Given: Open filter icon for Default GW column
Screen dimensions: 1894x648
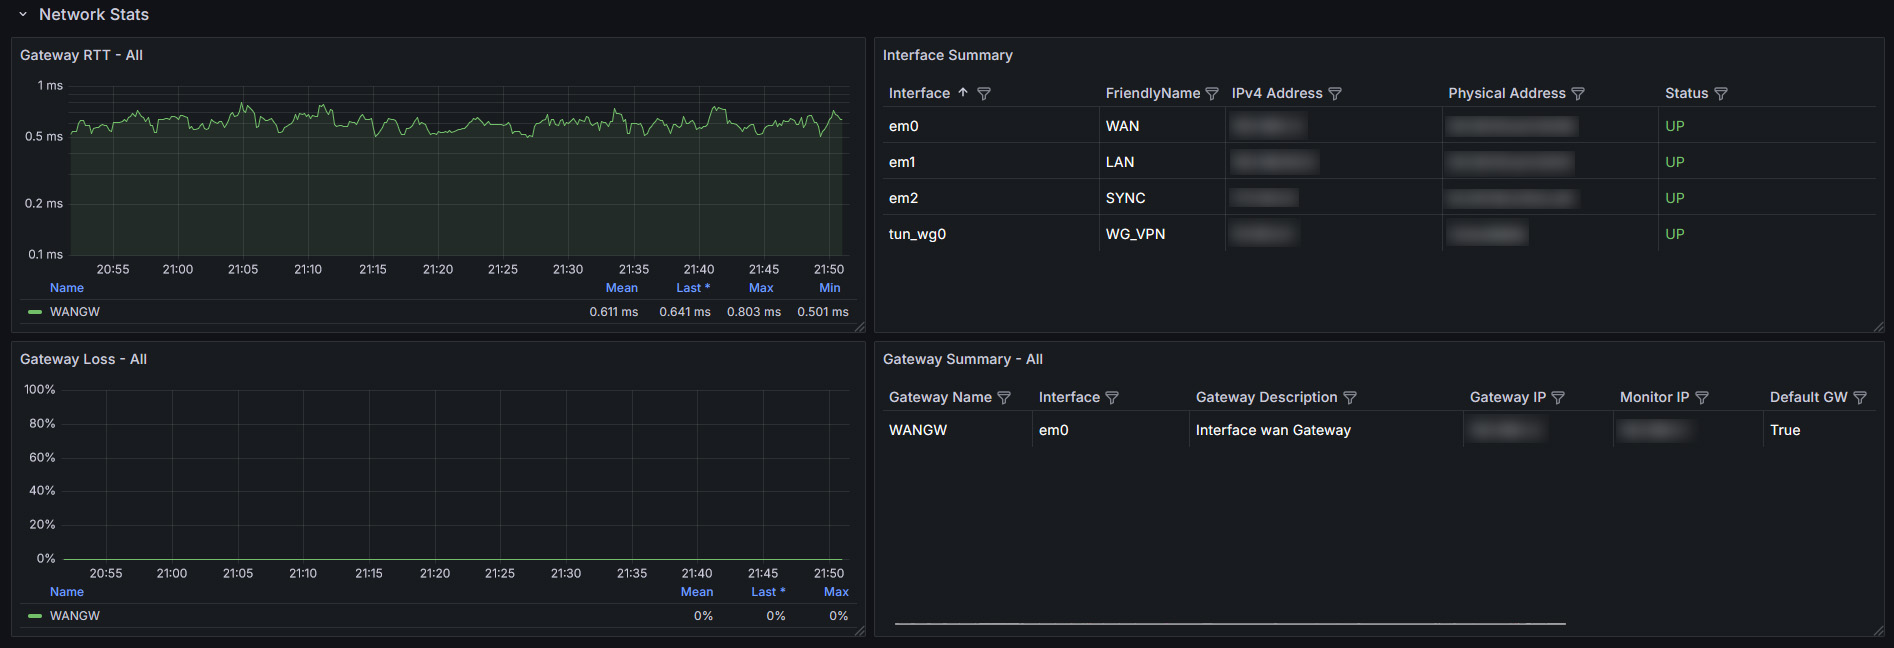Looking at the screenshot, I should click(x=1860, y=397).
